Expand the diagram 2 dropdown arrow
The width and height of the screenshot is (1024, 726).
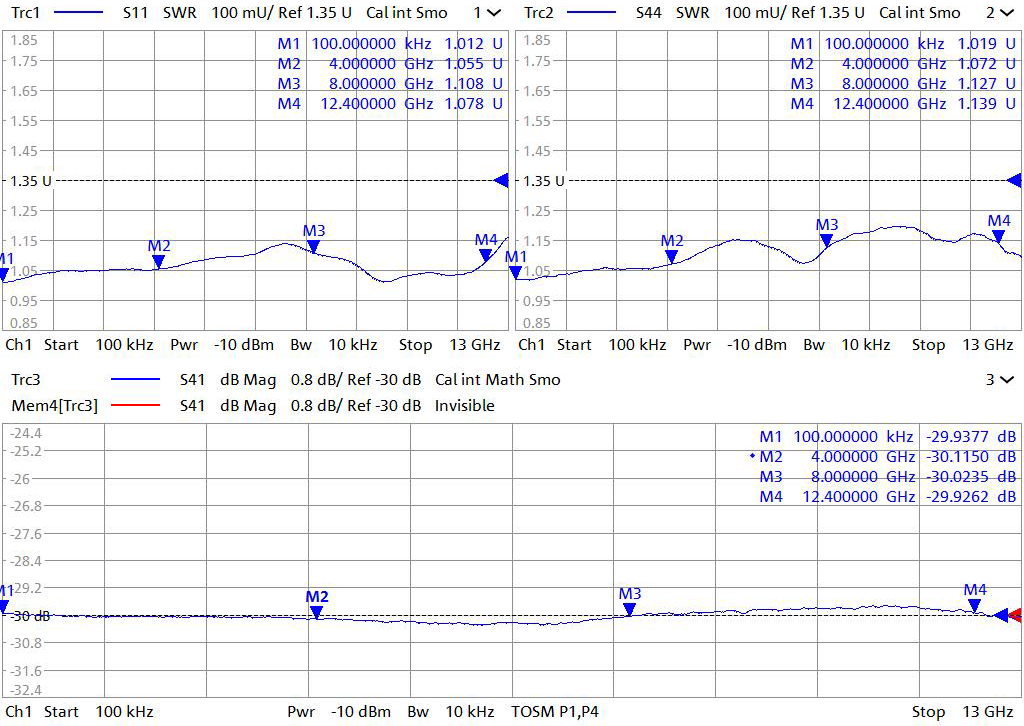(x=1005, y=13)
